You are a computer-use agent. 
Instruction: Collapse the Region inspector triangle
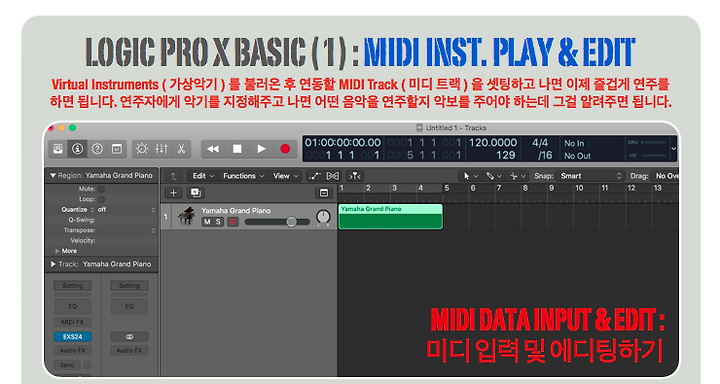(x=53, y=175)
